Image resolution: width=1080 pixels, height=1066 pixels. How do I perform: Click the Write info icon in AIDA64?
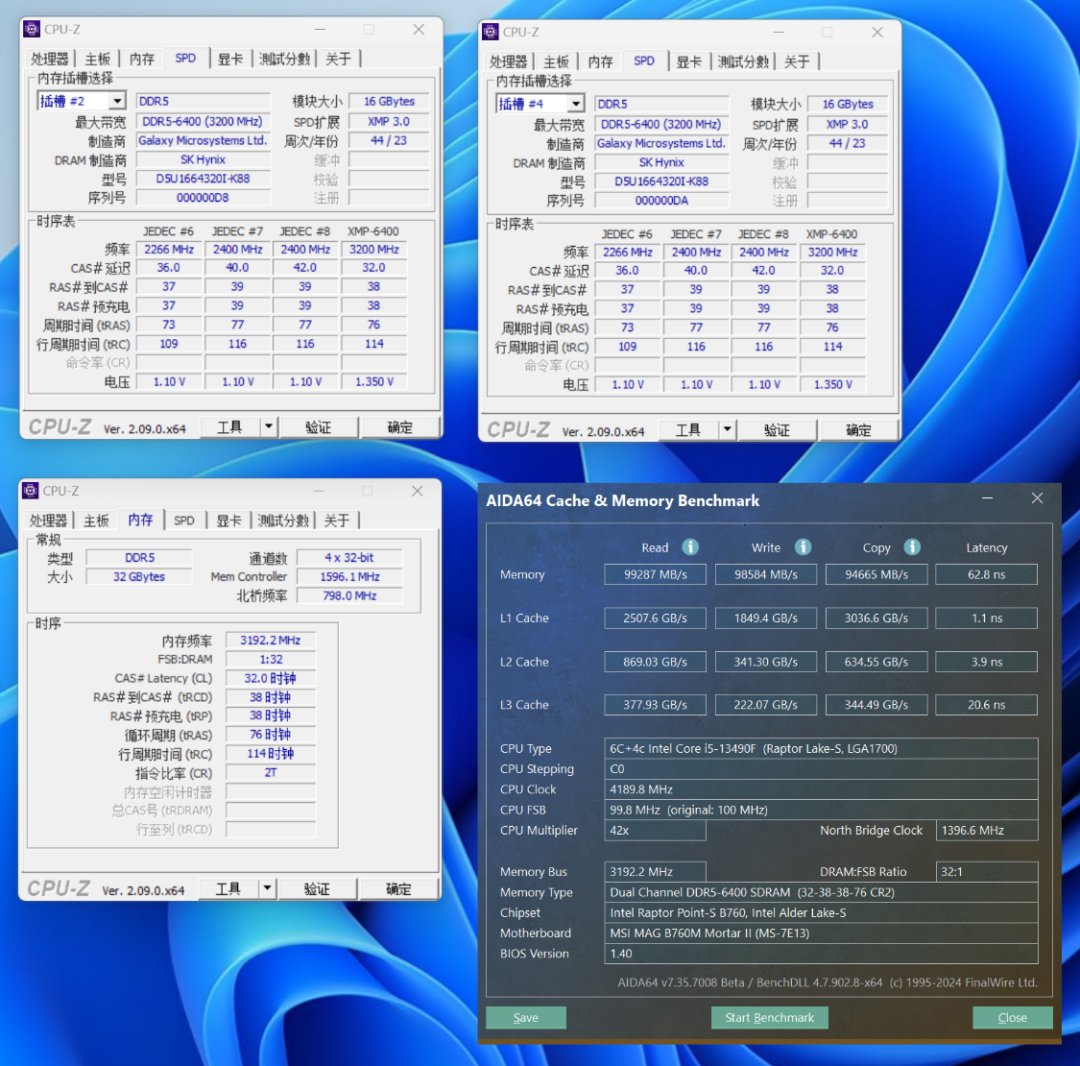[802, 547]
